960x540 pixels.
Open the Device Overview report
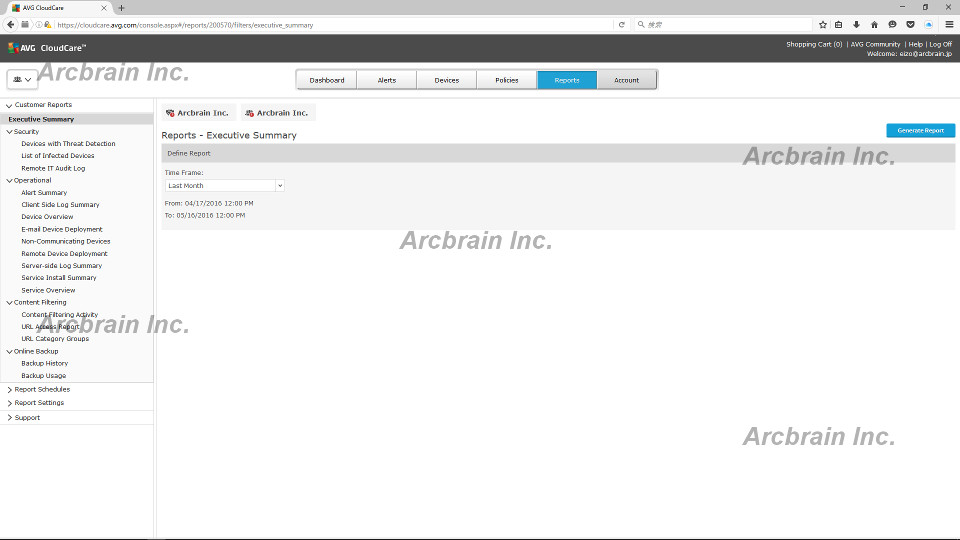click(x=47, y=217)
